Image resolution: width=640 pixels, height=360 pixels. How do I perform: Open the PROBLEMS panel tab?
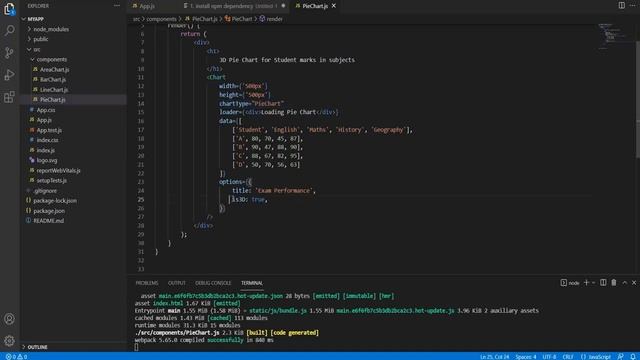147,283
